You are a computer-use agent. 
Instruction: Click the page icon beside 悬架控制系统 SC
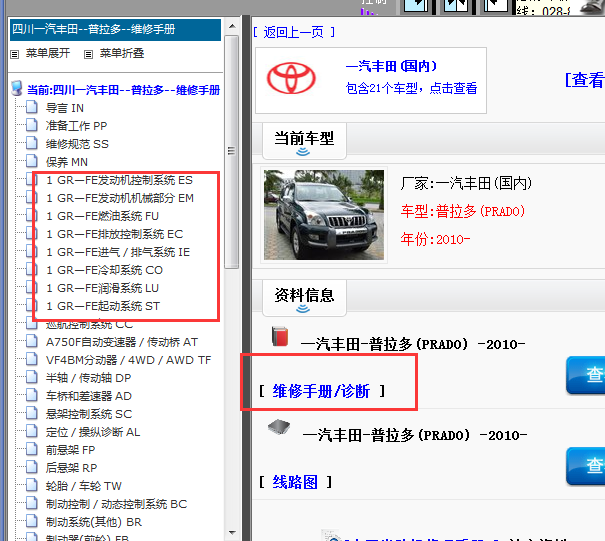pyautogui.click(x=32, y=413)
